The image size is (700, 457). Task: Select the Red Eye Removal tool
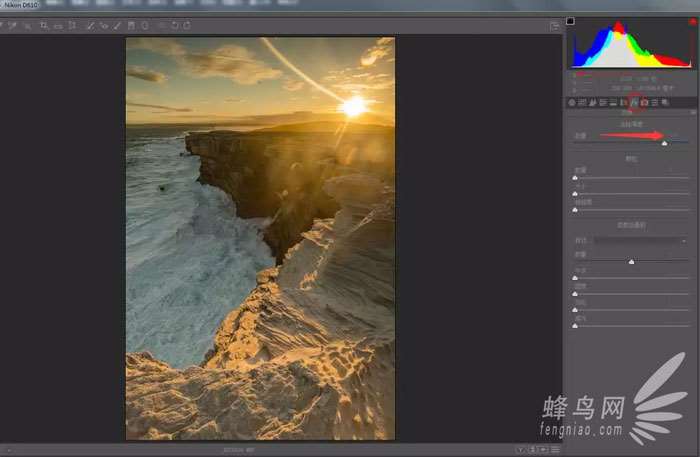(x=104, y=26)
